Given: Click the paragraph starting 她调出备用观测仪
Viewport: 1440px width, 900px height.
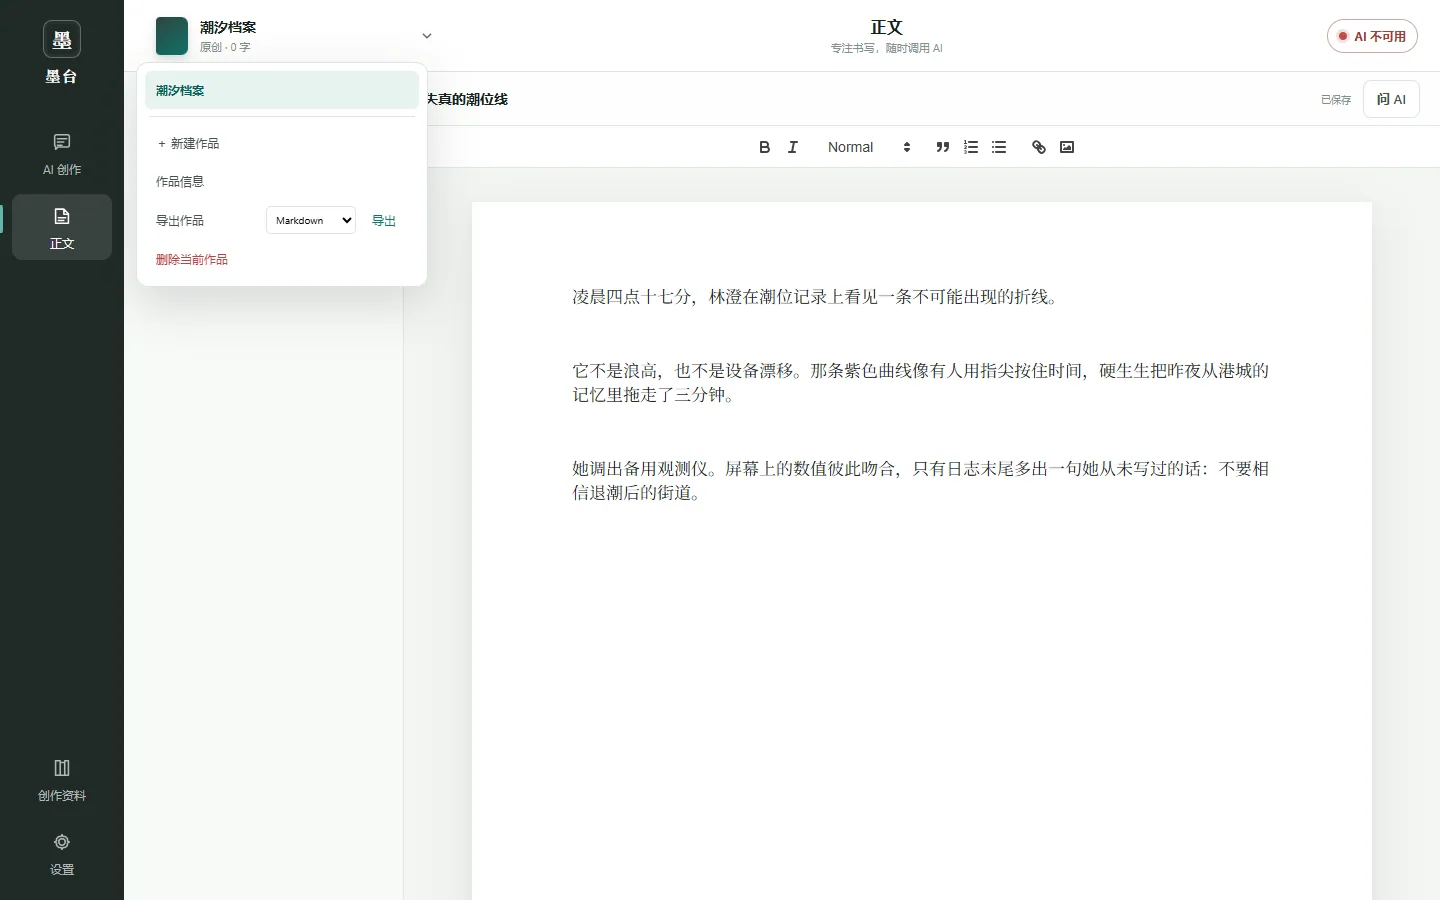Looking at the screenshot, I should (x=921, y=481).
